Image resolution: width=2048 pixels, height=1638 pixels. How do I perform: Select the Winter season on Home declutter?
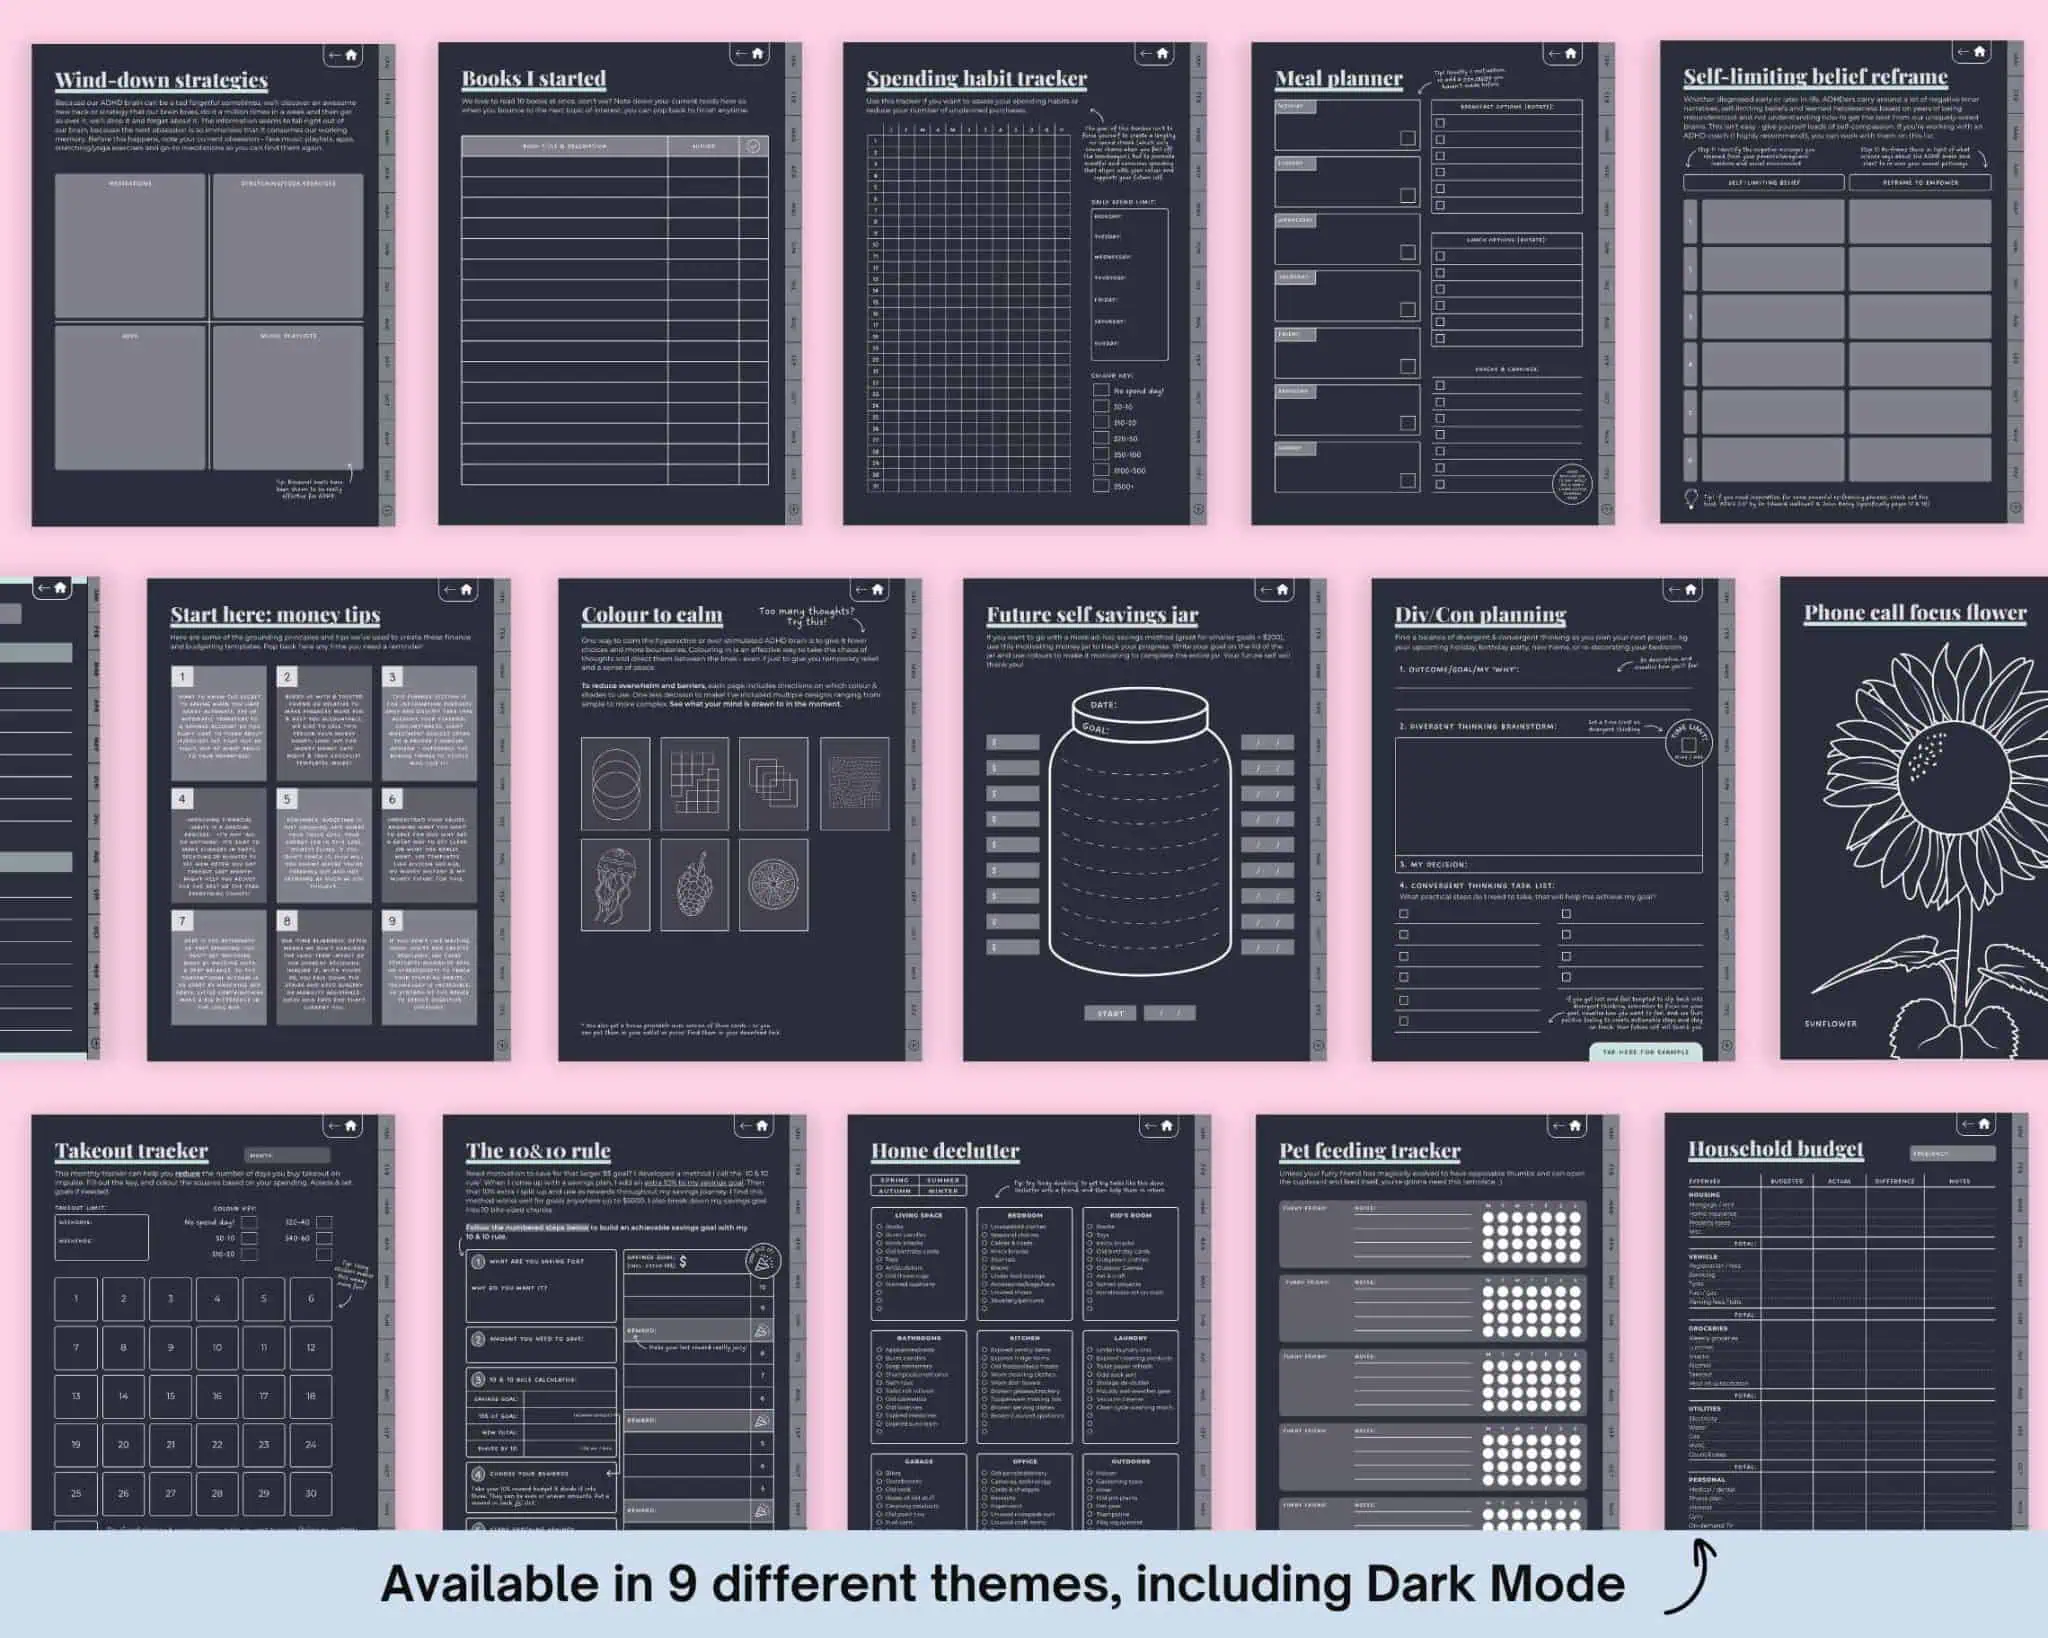[942, 1191]
